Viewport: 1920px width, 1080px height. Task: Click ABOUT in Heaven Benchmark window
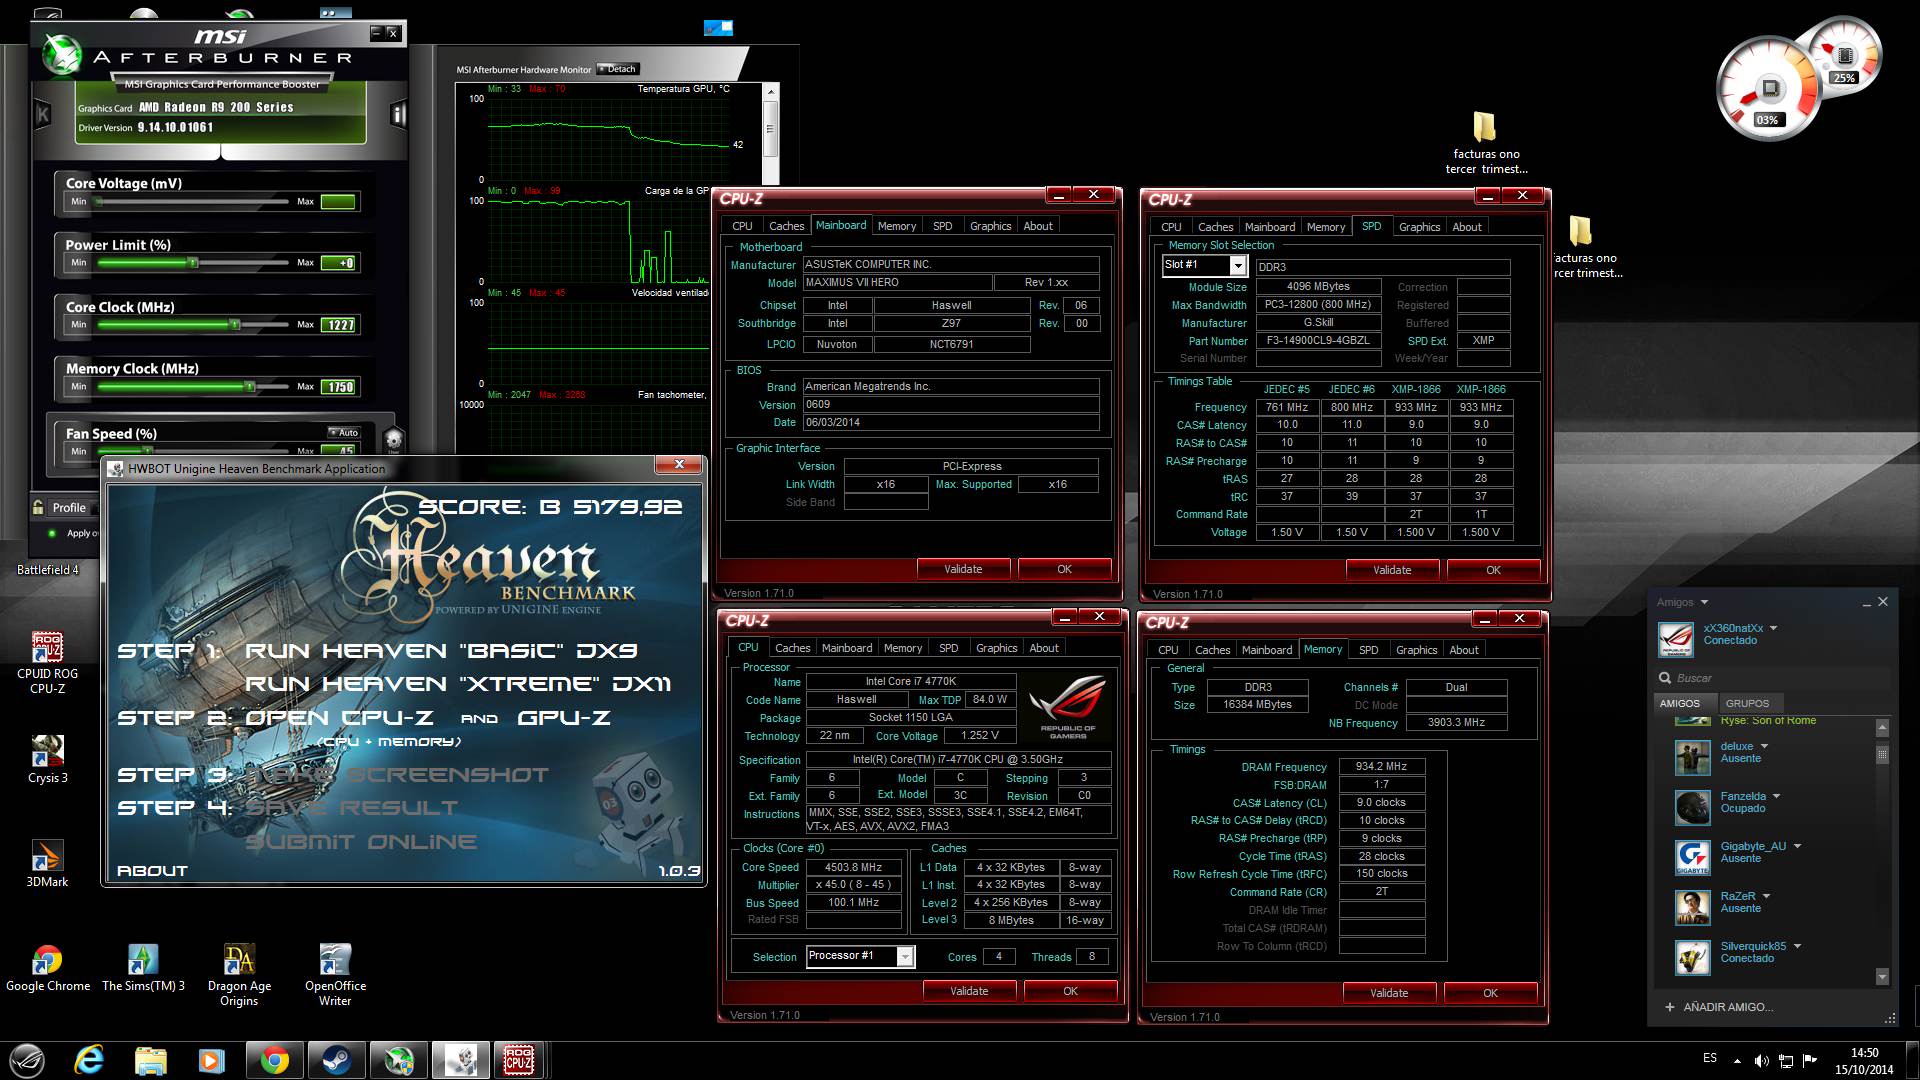pos(152,871)
